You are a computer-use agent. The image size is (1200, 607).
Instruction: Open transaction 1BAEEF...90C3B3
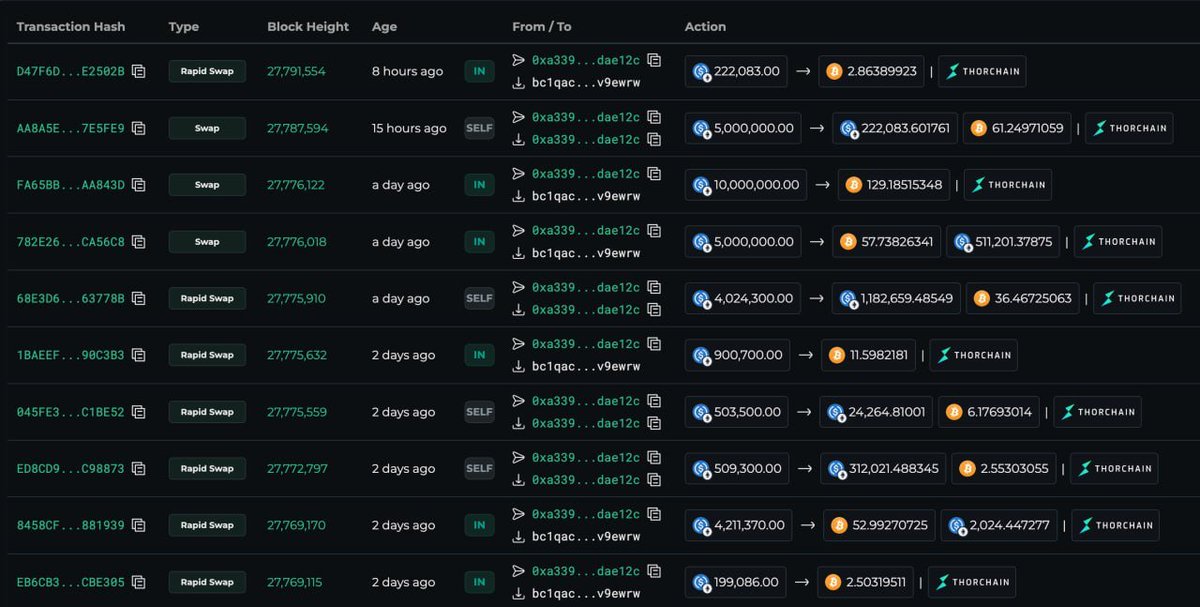[x=71, y=355]
